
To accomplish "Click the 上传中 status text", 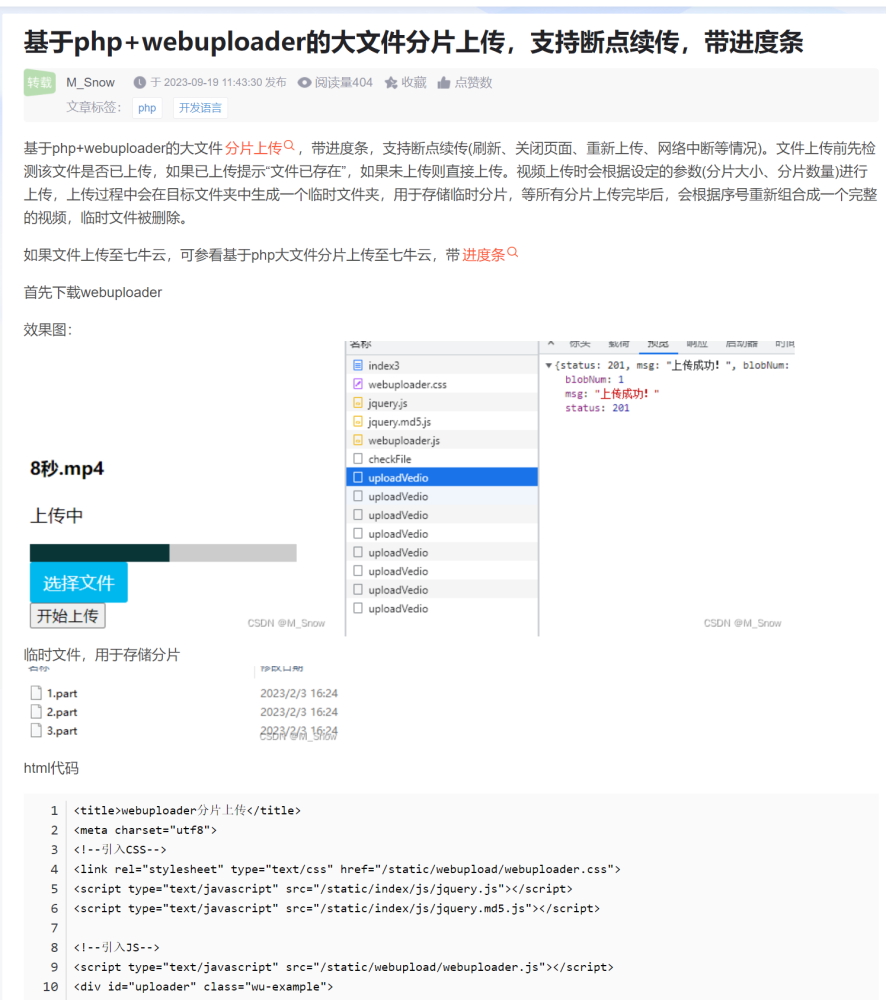I will click(x=57, y=515).
